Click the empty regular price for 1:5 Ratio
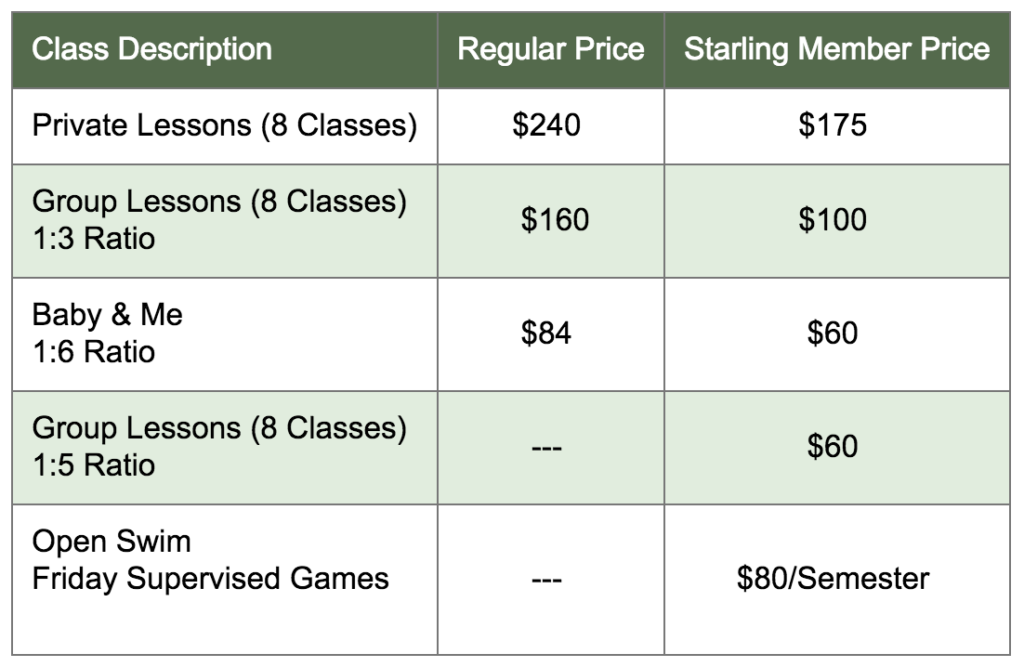The height and width of the screenshot is (667, 1024). (551, 448)
